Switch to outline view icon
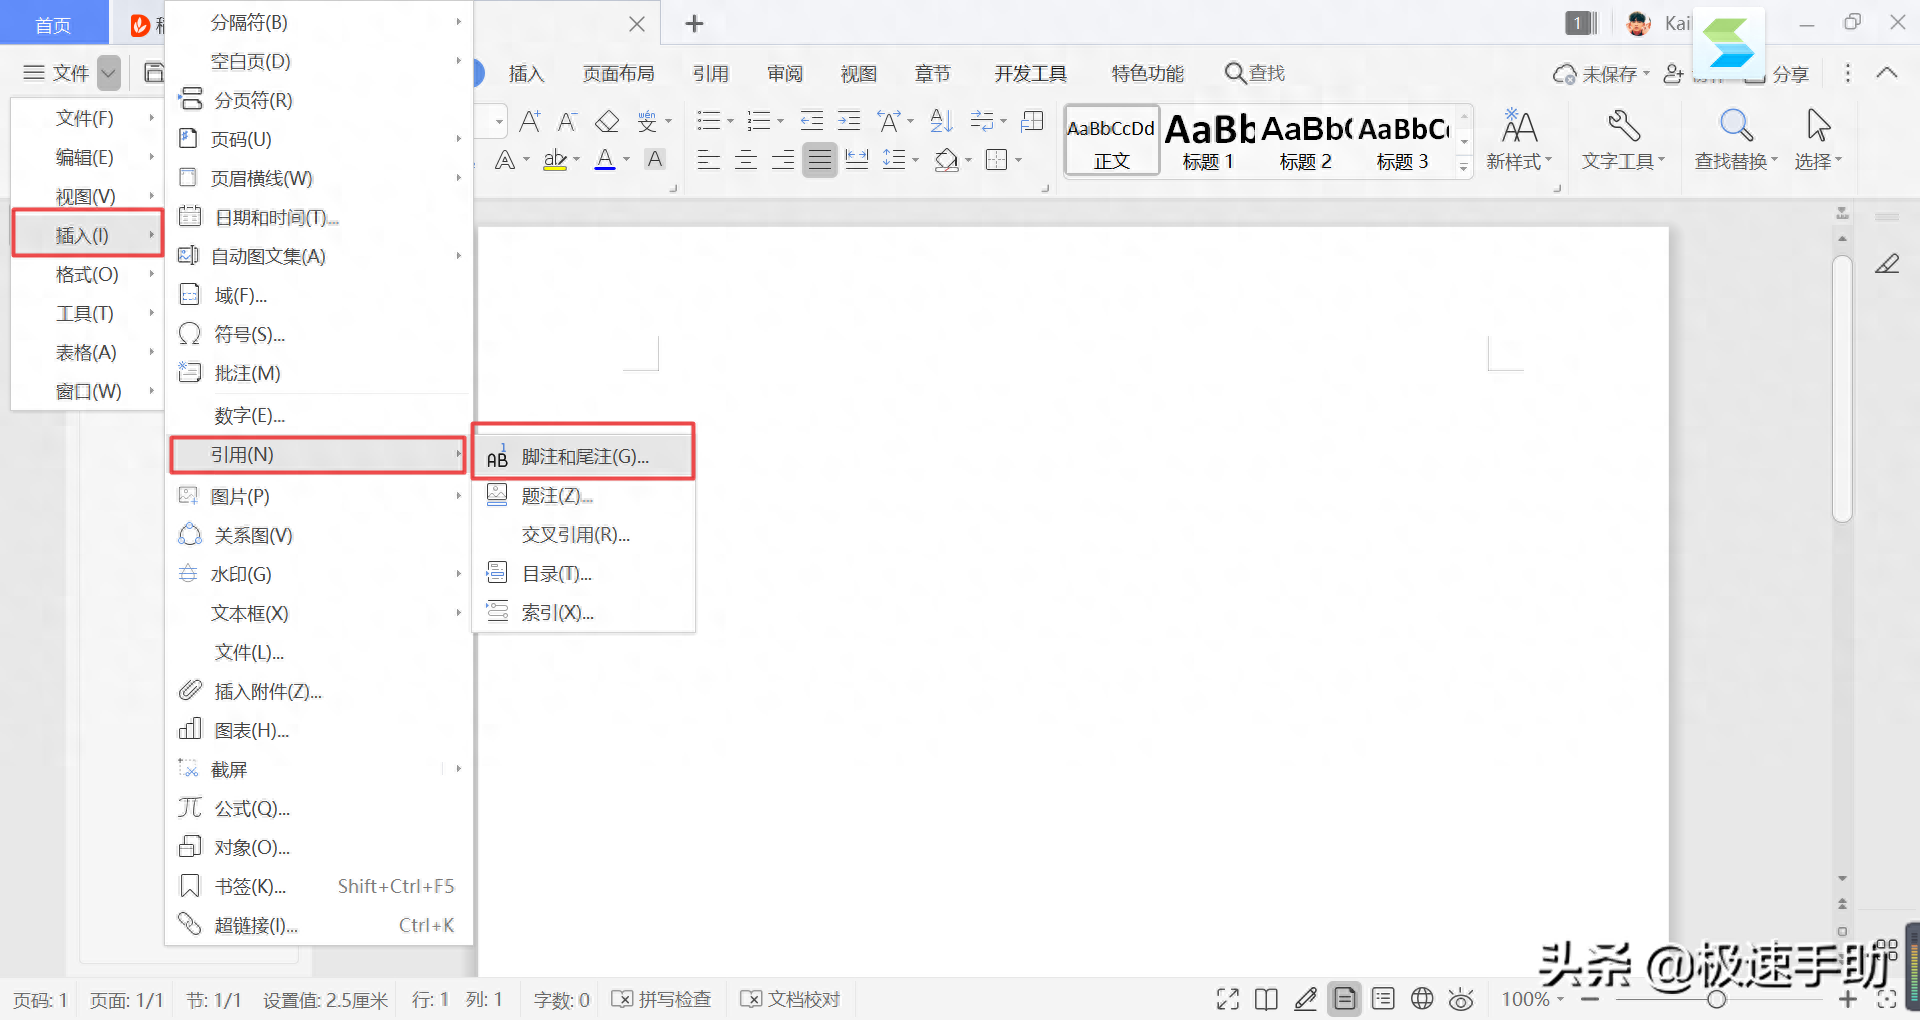Screen dimensions: 1920x1020 [1383, 999]
